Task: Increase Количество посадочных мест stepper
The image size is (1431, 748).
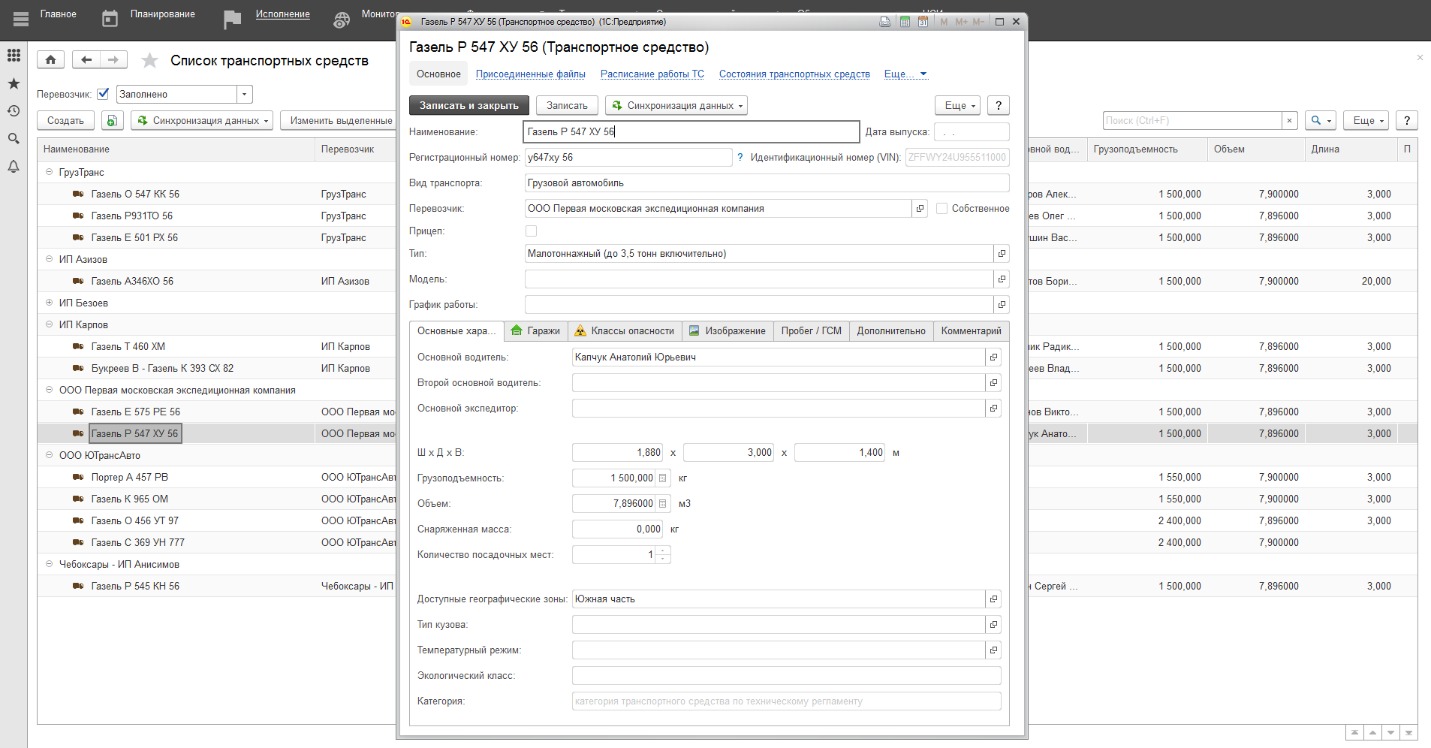Action: tap(663, 550)
